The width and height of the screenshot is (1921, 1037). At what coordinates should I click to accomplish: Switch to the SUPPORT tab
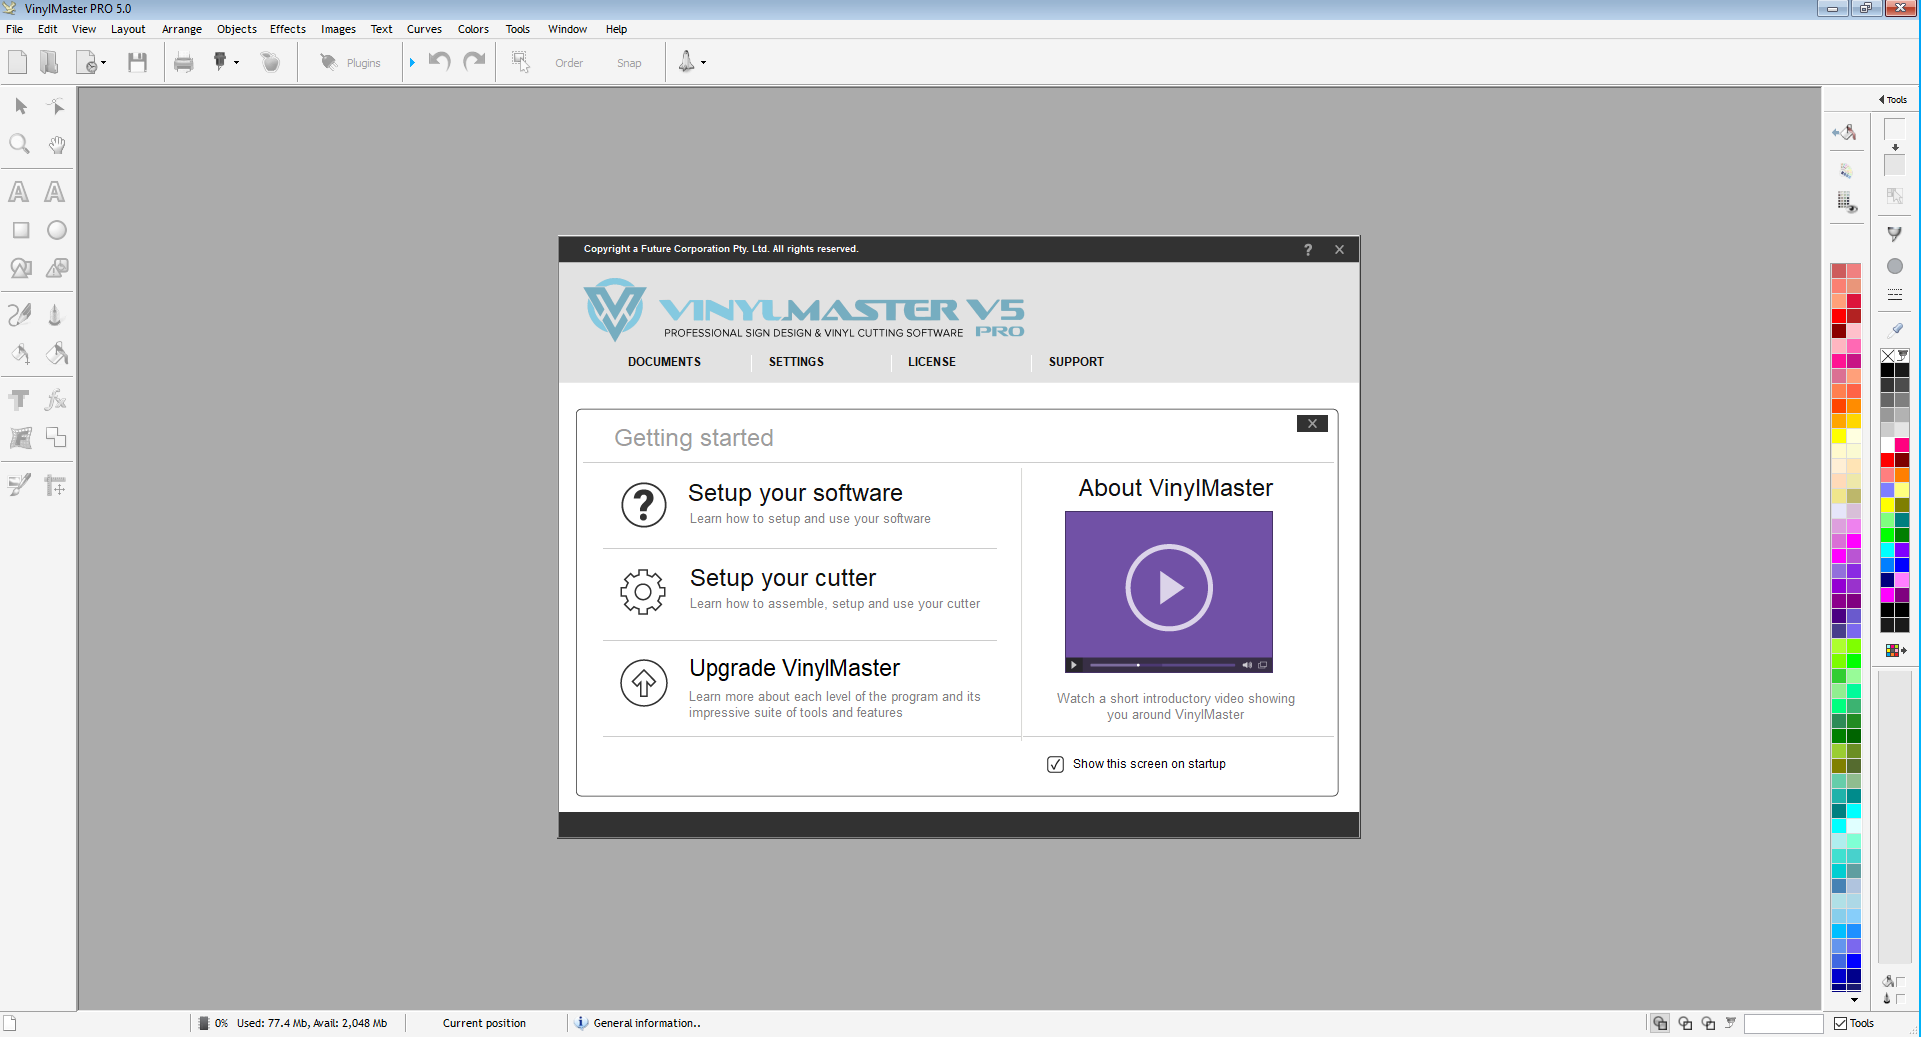point(1076,362)
